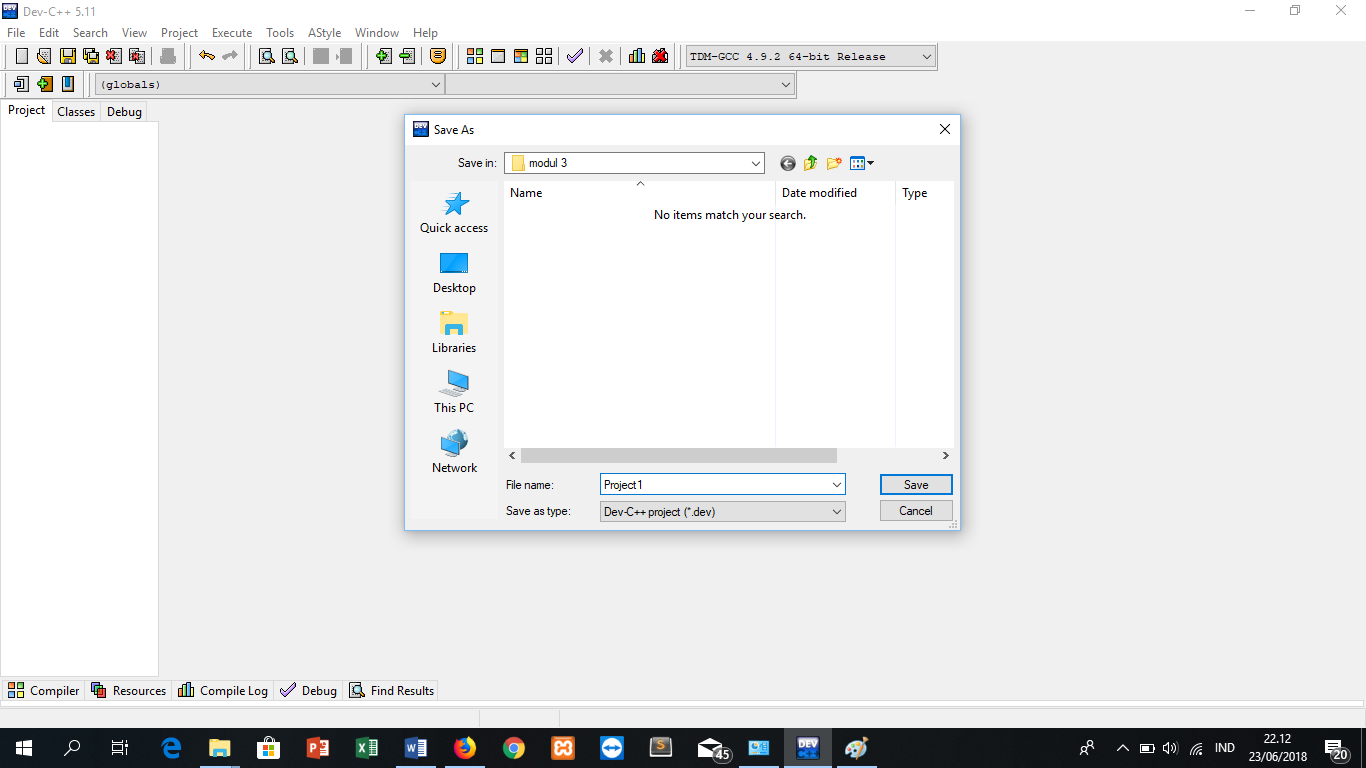Click the Run toolbar icon
The height and width of the screenshot is (768, 1366).
pyautogui.click(x=498, y=56)
